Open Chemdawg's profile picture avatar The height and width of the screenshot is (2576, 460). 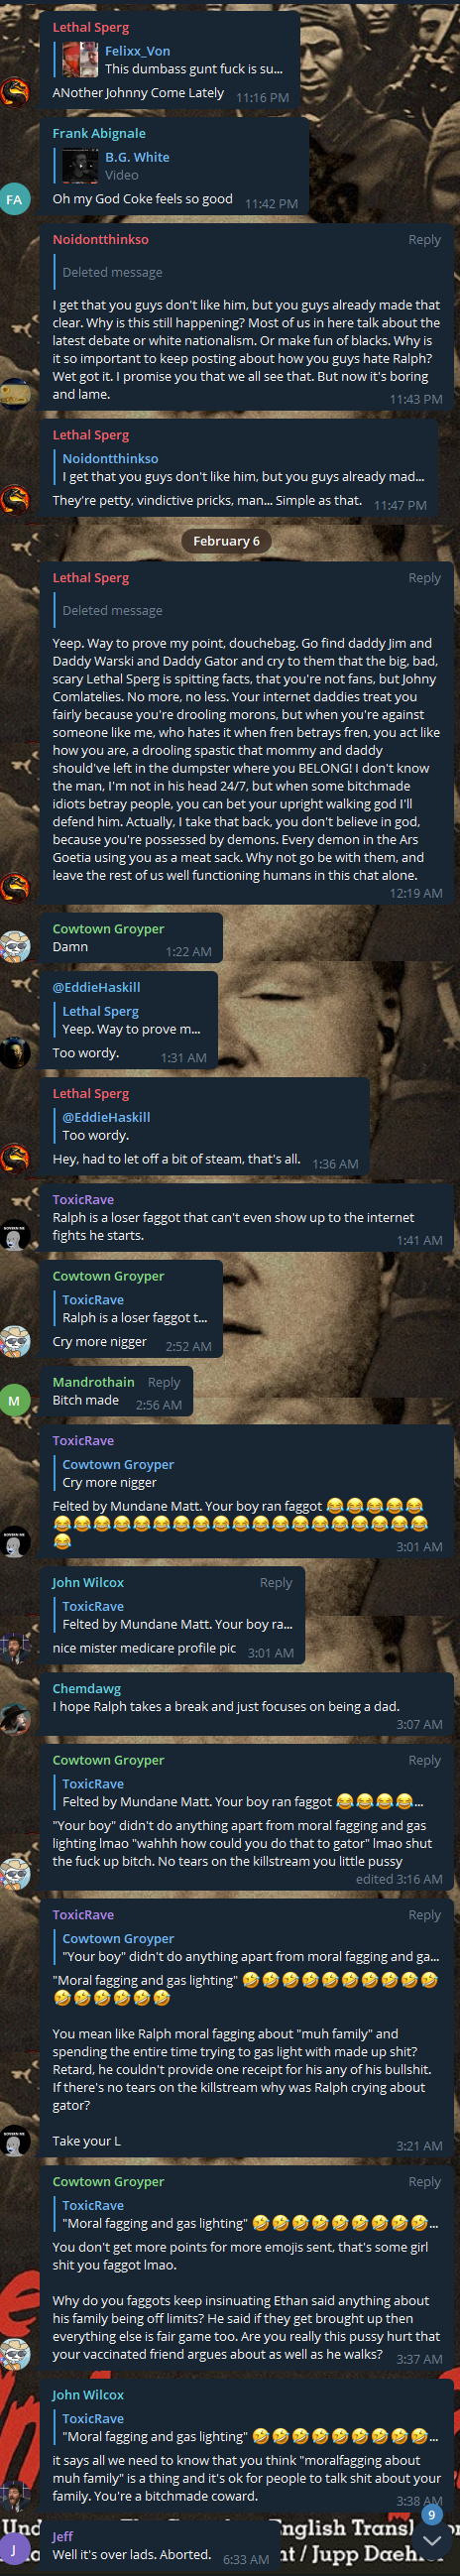14,1719
